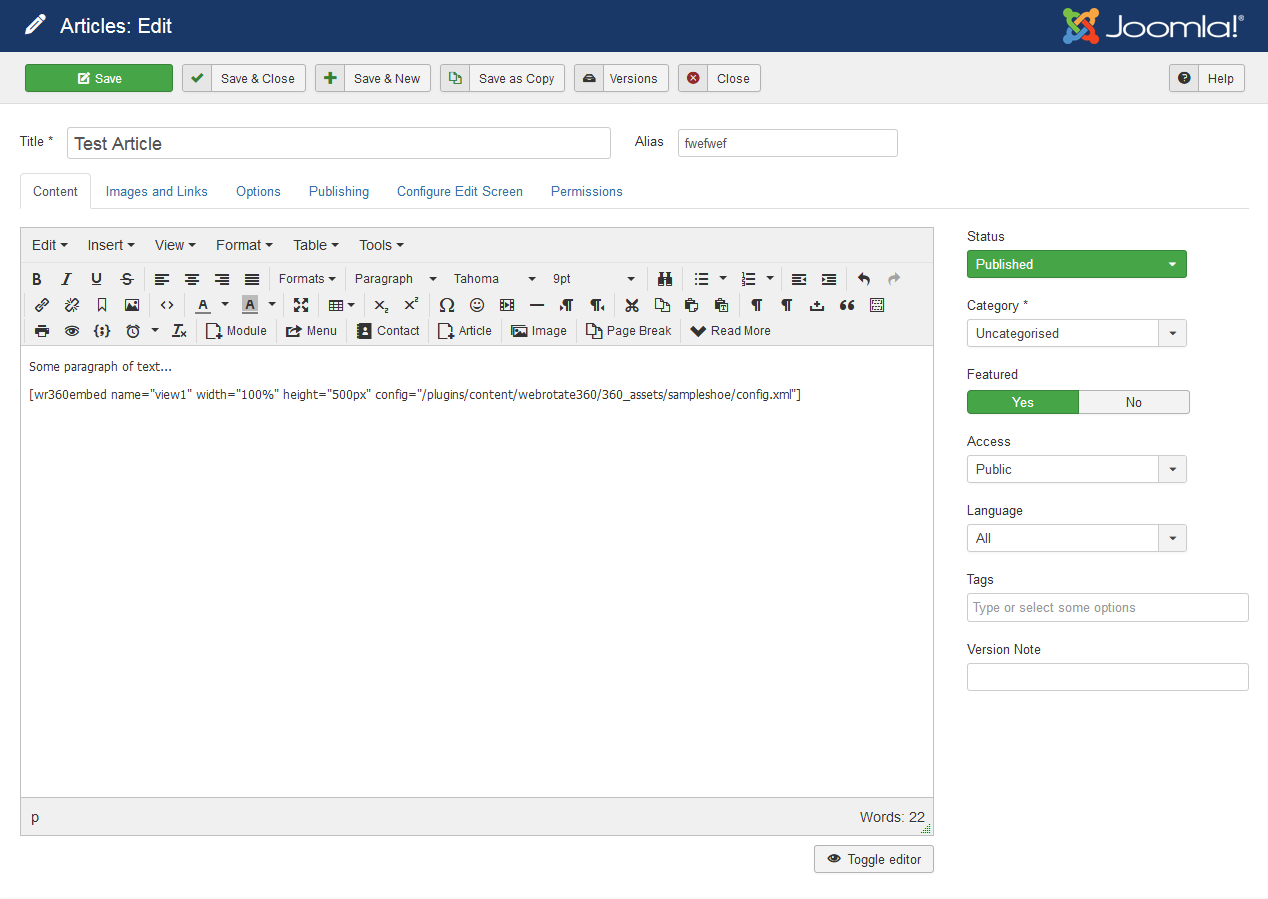
Task: Open the Access Public dropdown
Action: point(1077,469)
